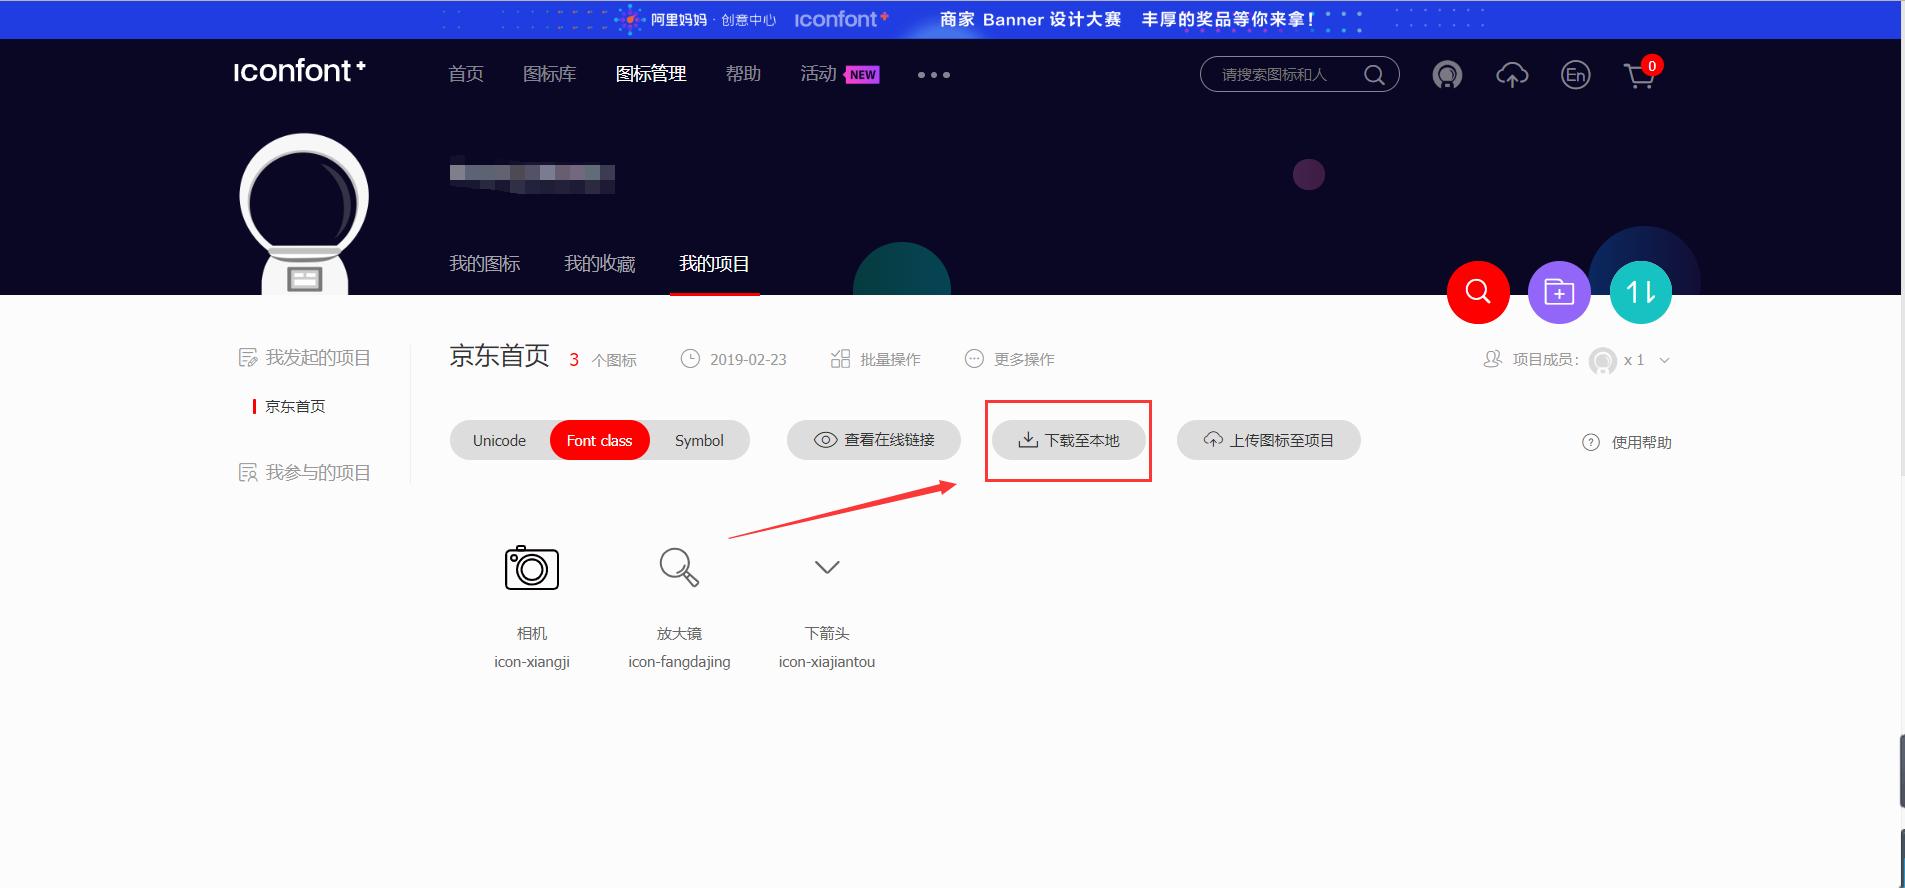
Task: Click the teal sort arrows floating button
Action: (x=1640, y=292)
